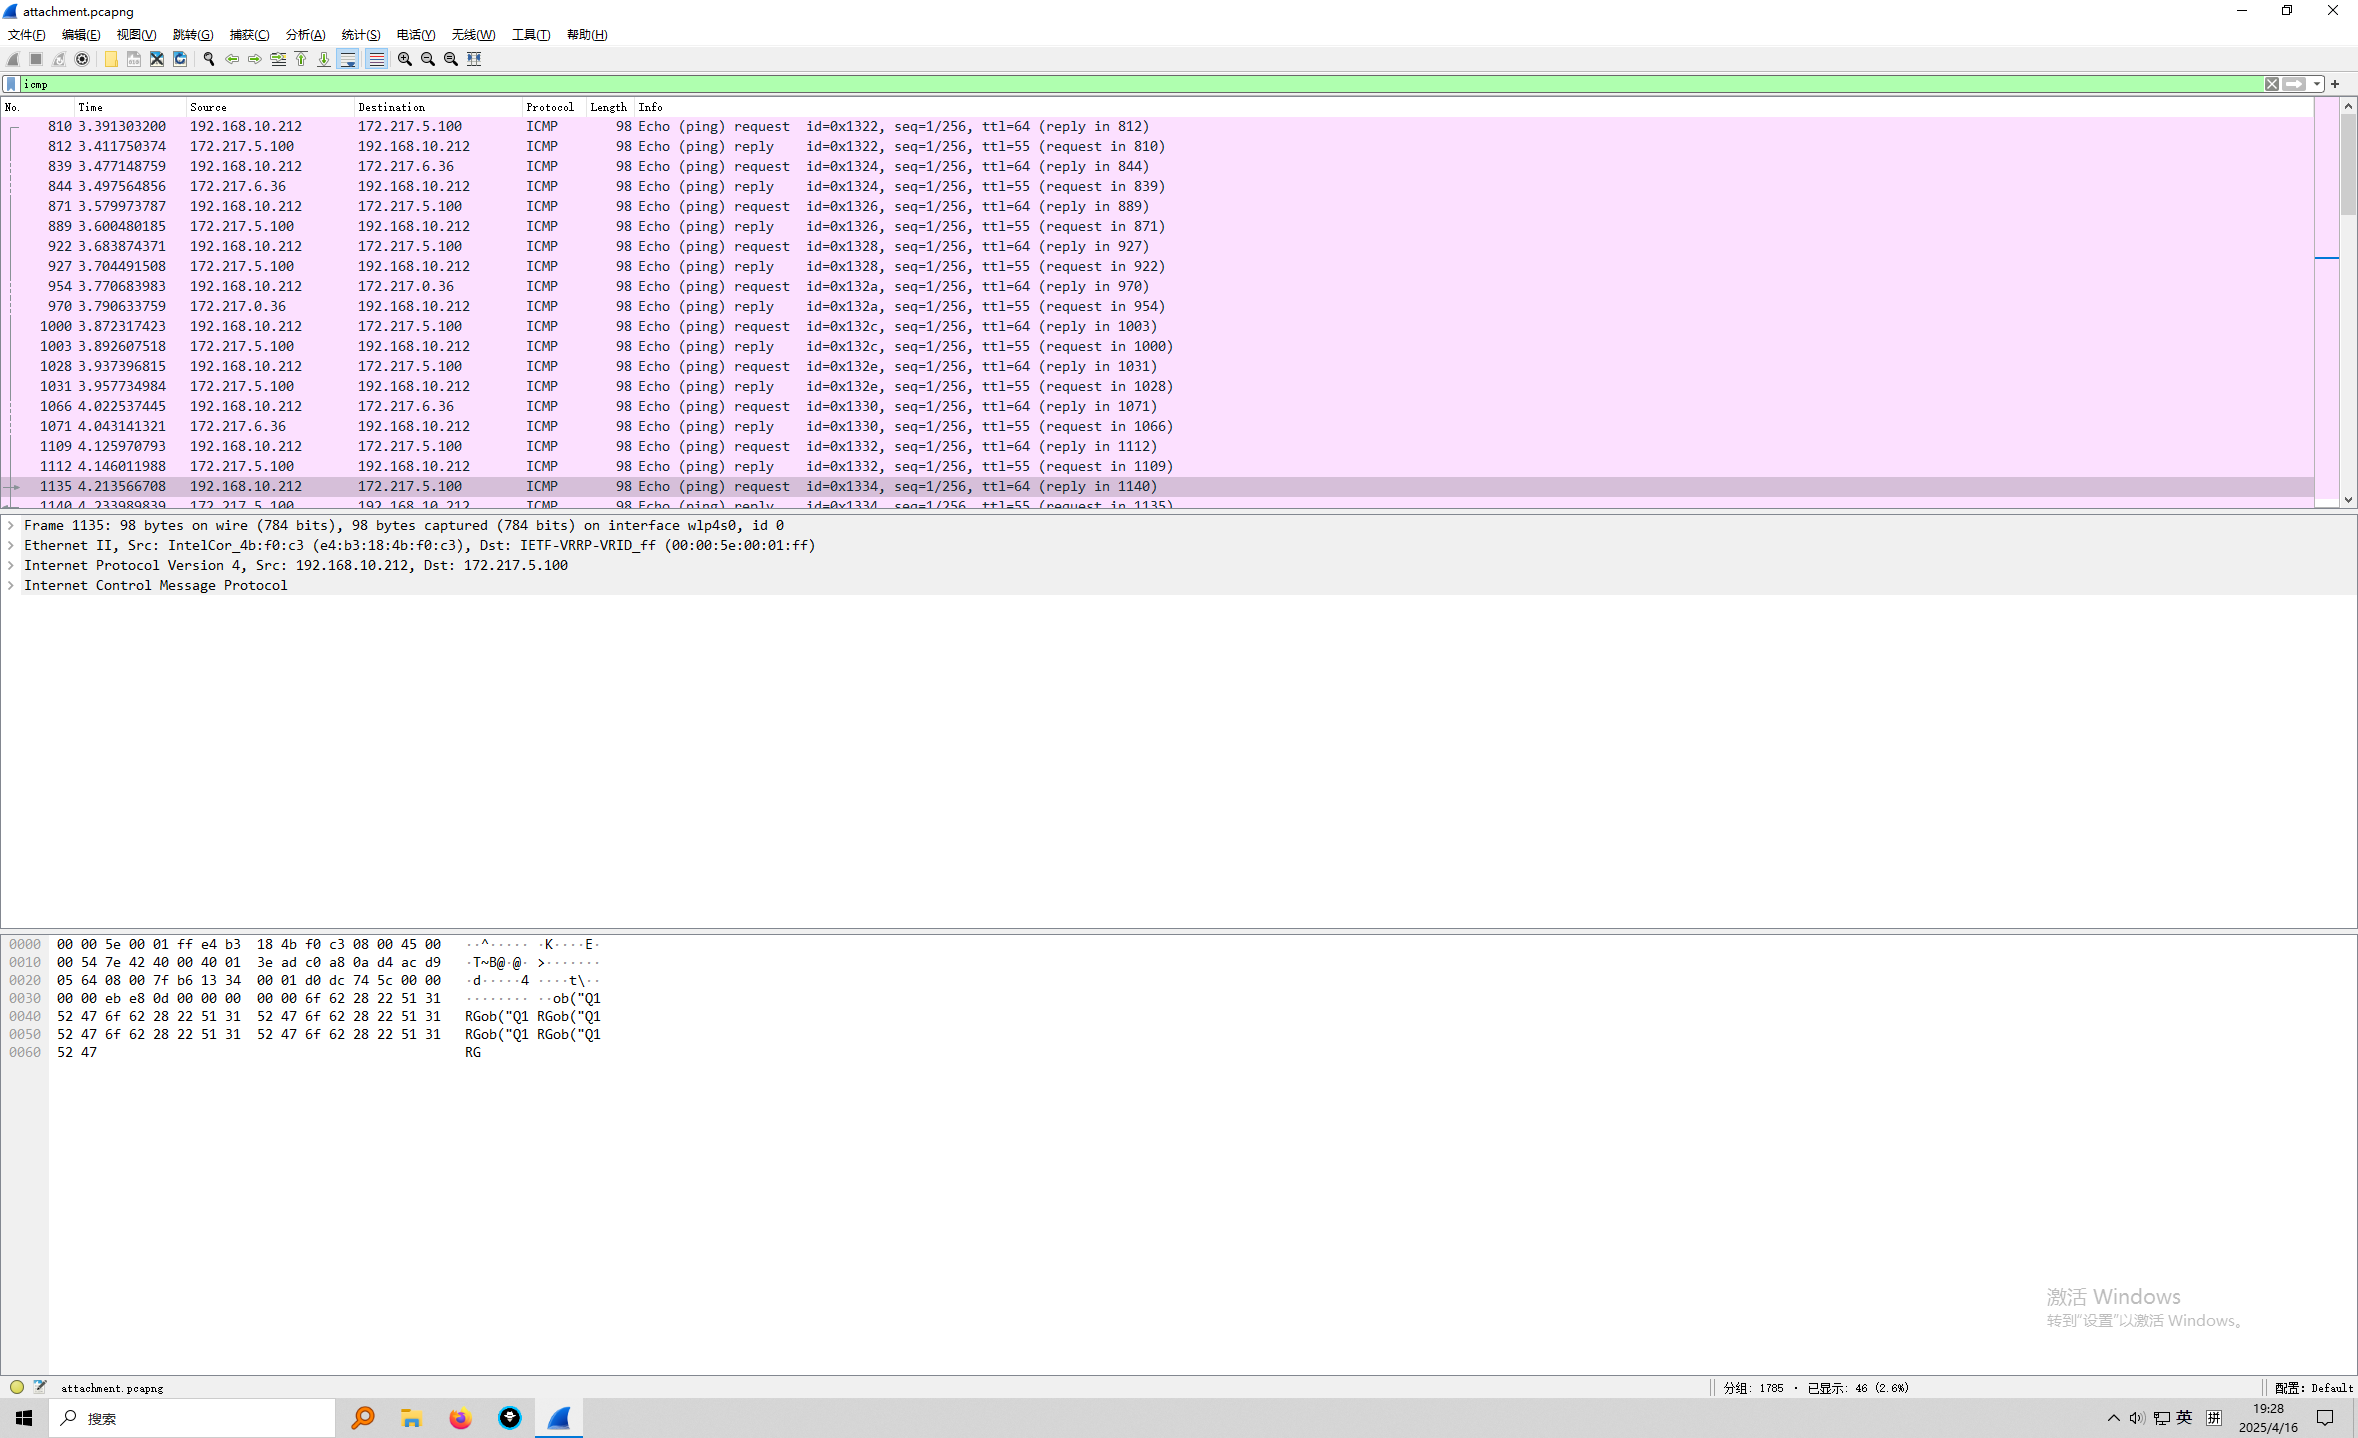Open the find packet search tool
Viewport: 2358px width, 1438px height.
coord(208,59)
